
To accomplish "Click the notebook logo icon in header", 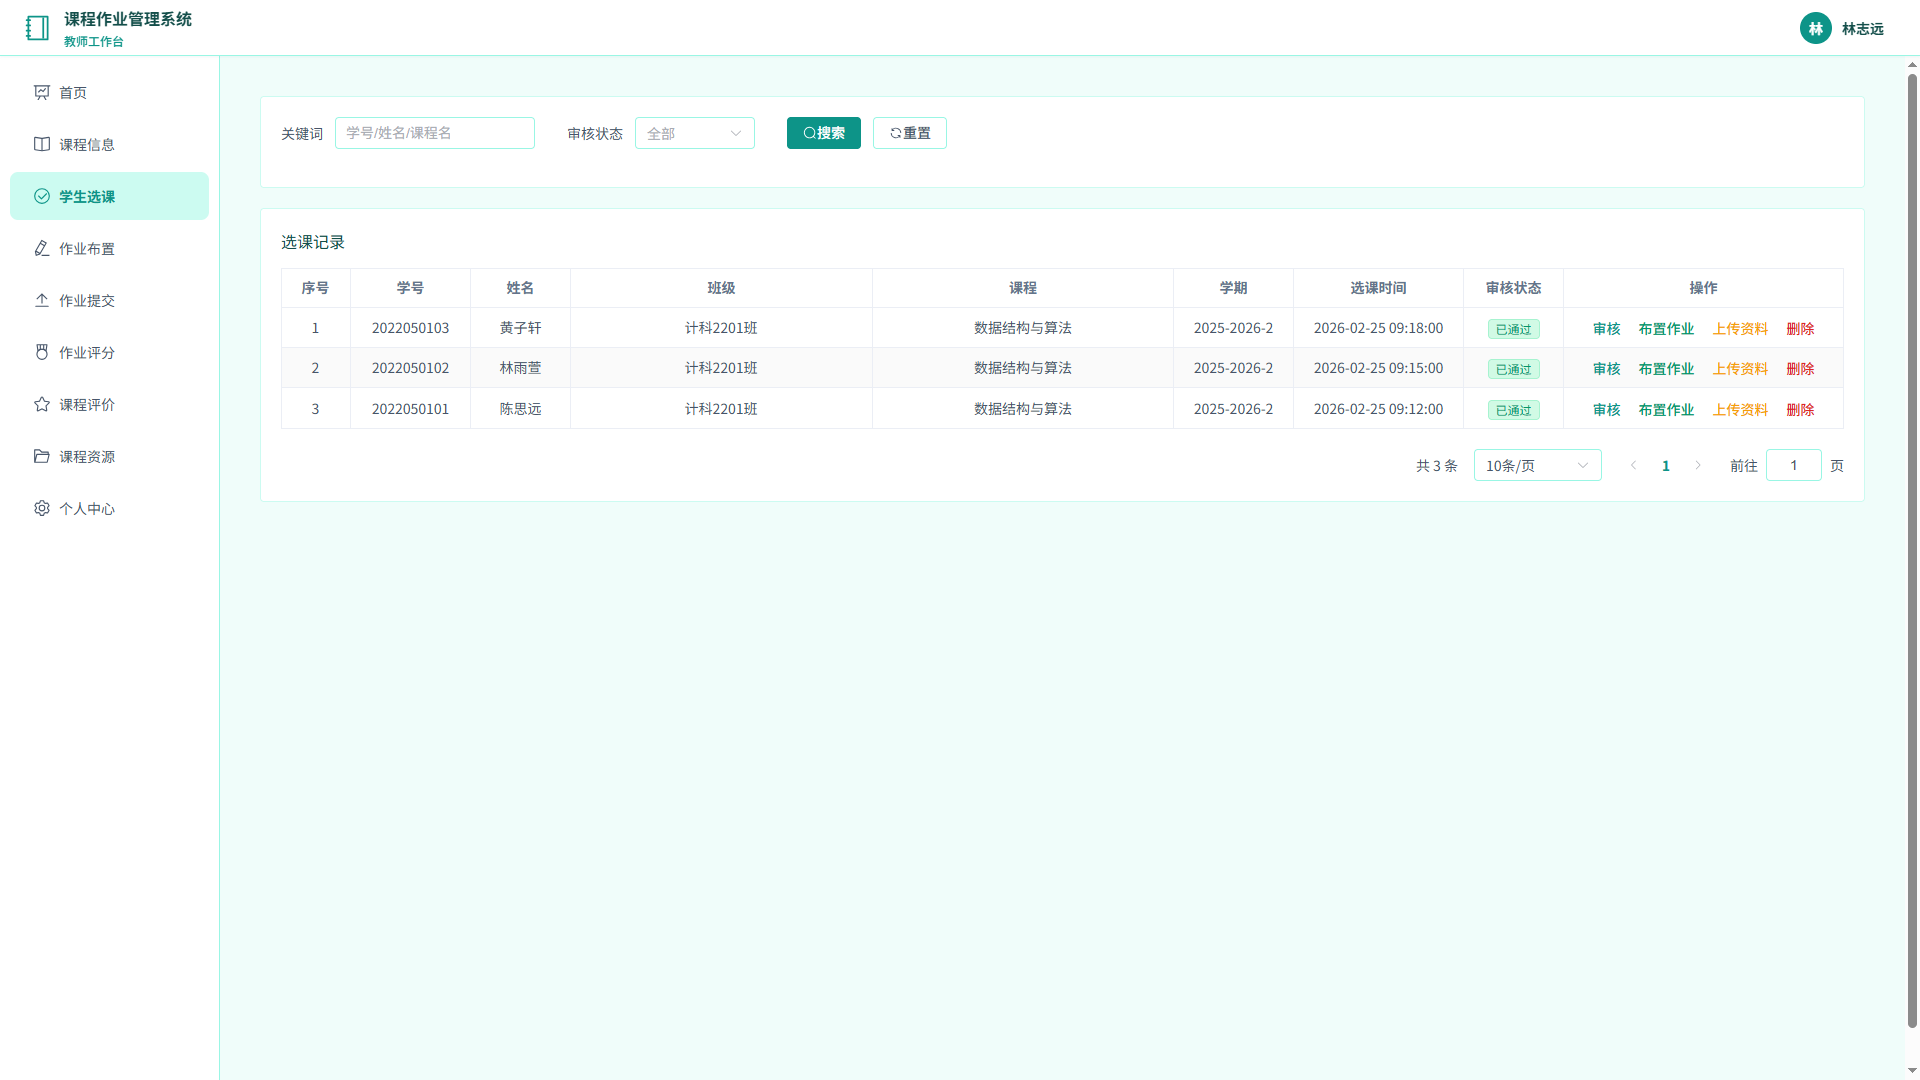I will [37, 28].
